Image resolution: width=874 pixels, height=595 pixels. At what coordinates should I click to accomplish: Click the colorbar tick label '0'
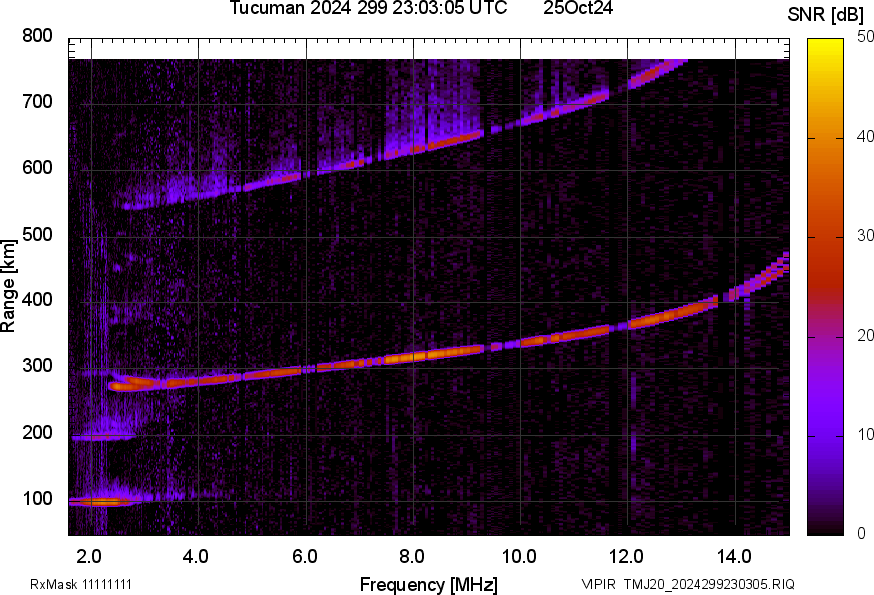point(861,534)
